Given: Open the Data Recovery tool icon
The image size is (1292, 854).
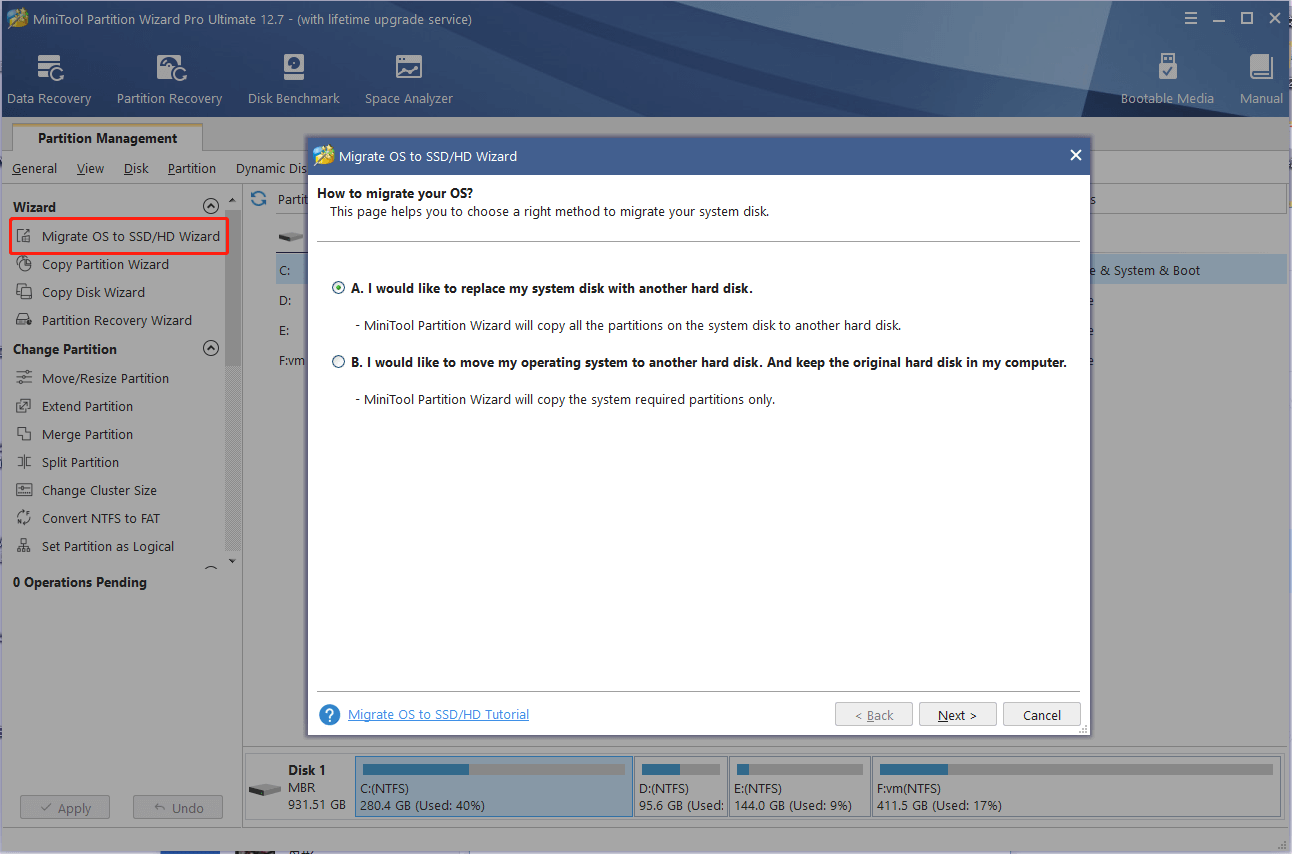Looking at the screenshot, I should coord(49,69).
